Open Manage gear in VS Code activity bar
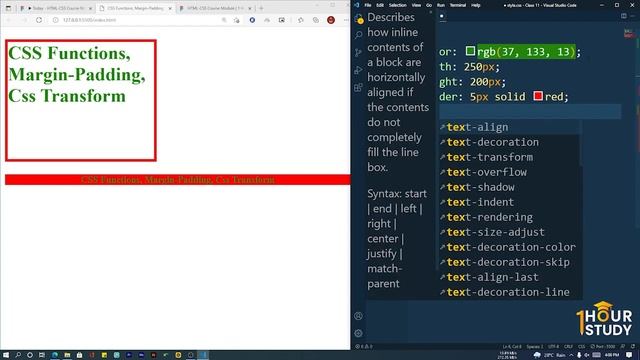640x360 pixels. [x=358, y=333]
